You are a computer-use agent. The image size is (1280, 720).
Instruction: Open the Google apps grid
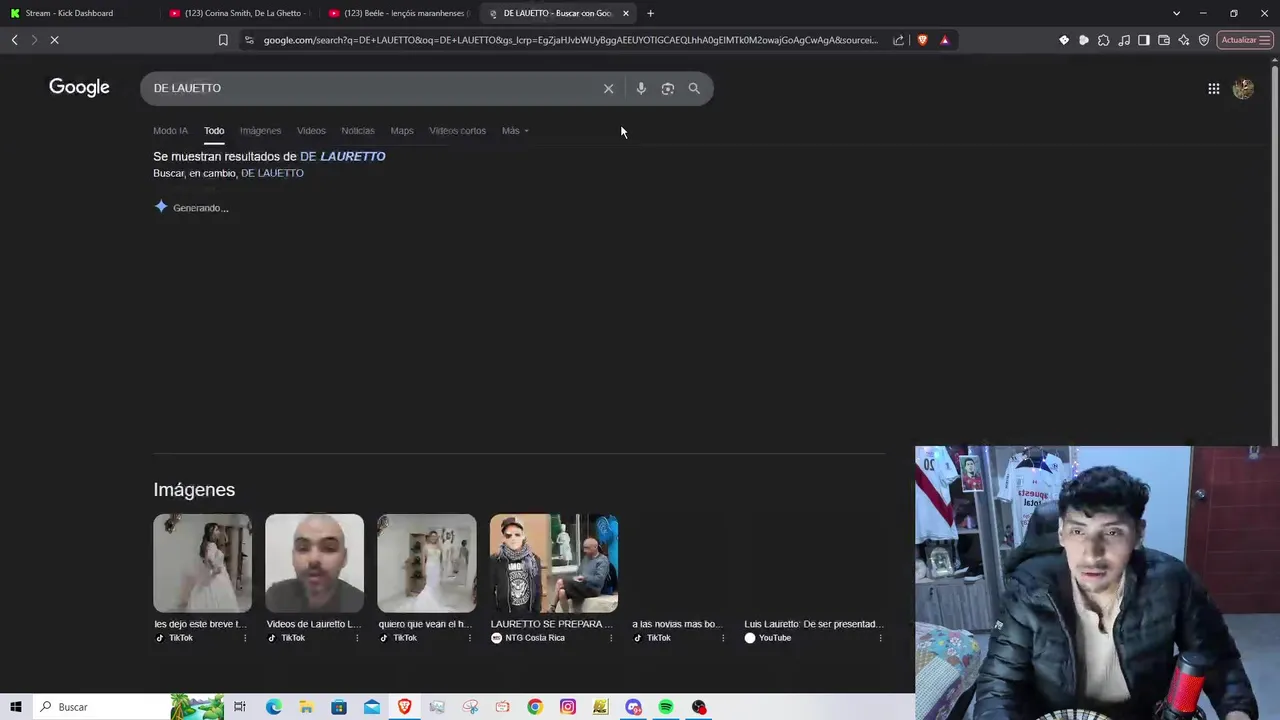pos(1213,88)
